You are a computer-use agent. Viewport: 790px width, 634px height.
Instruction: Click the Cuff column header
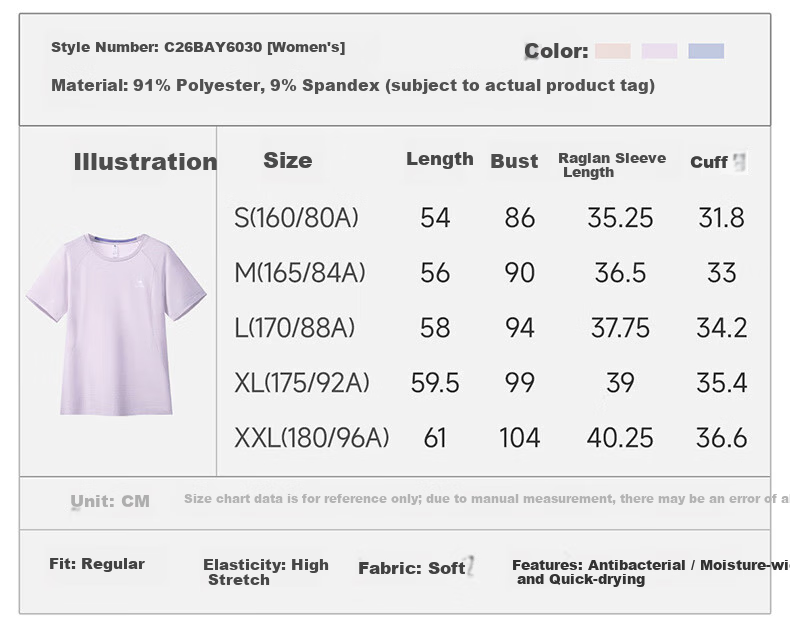(x=709, y=162)
